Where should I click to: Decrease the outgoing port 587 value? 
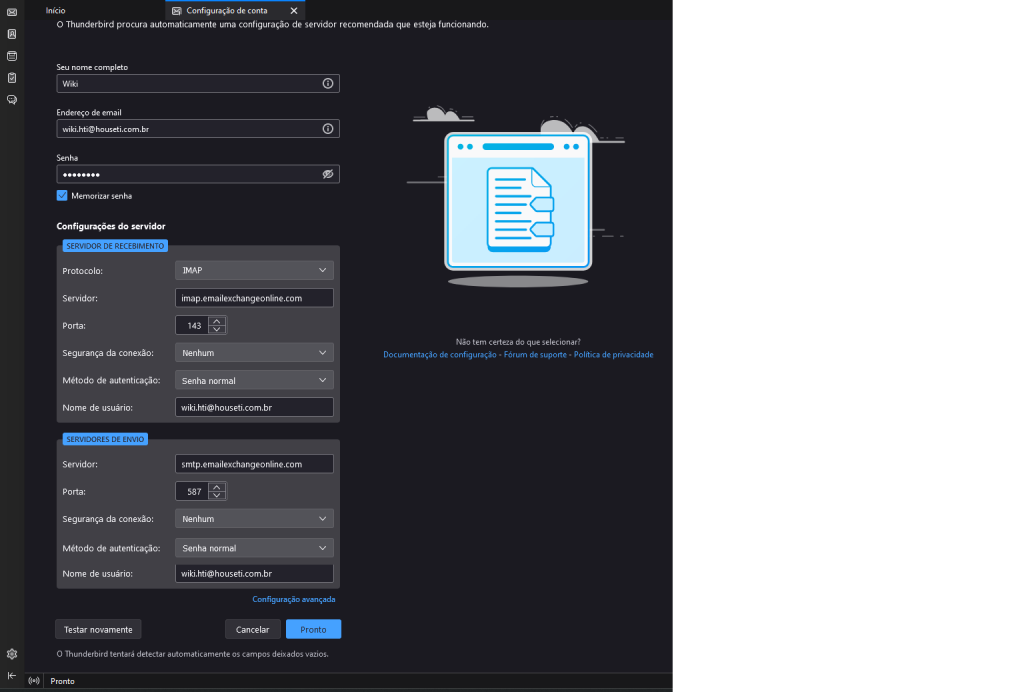point(217,495)
